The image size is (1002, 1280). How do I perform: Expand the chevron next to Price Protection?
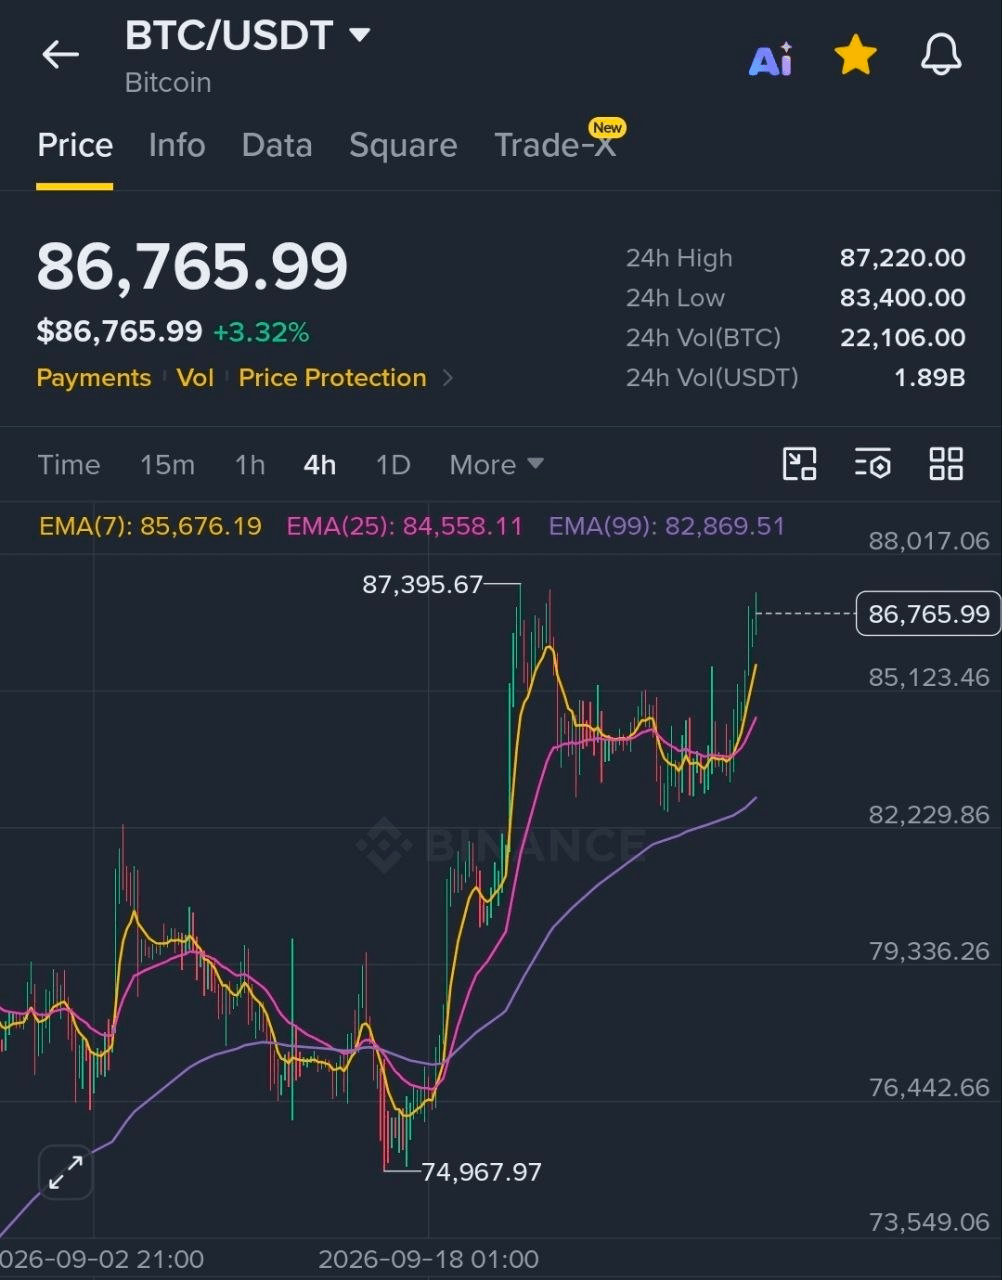447,378
